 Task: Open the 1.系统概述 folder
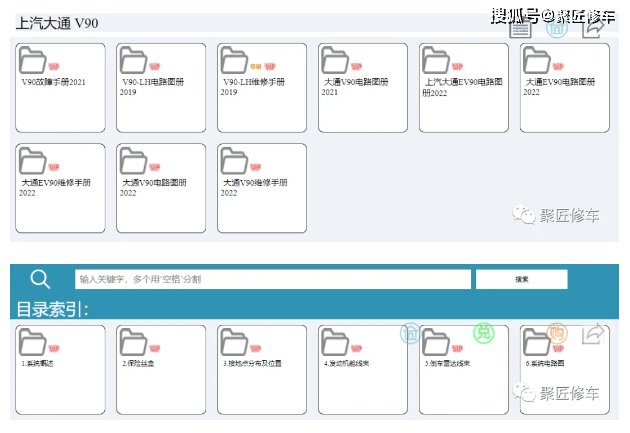click(60, 370)
